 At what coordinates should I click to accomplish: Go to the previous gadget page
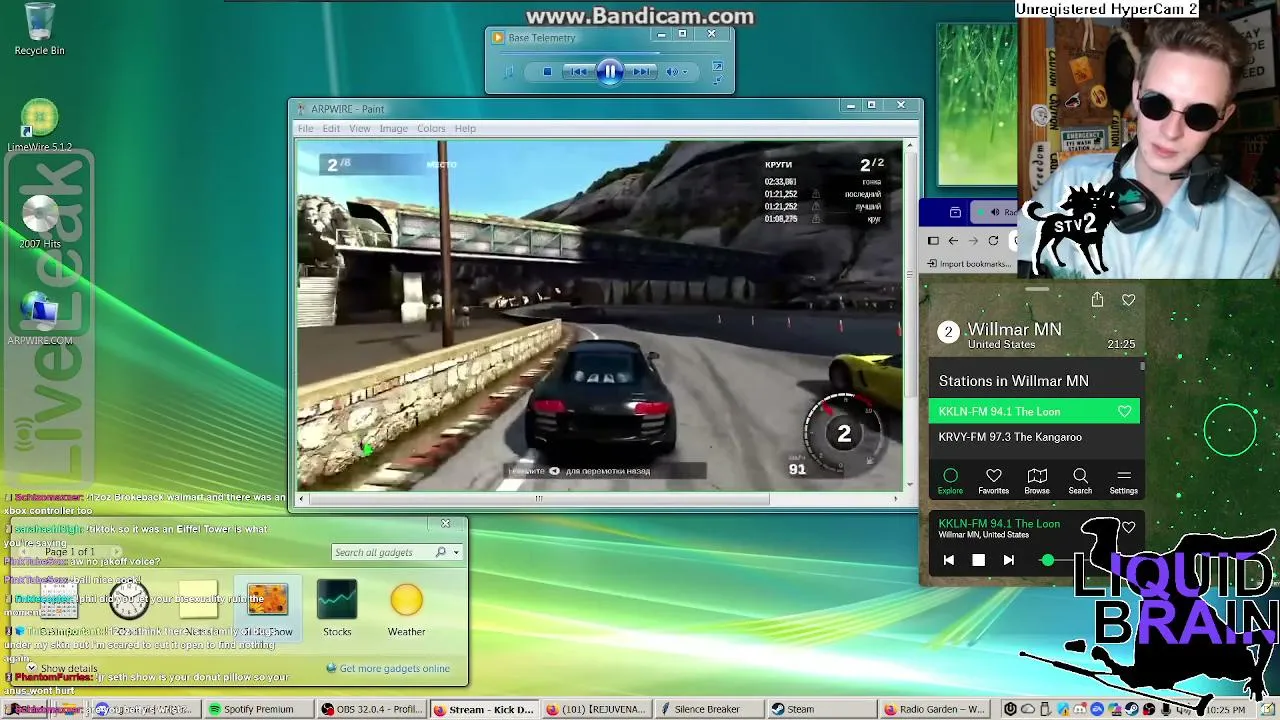24,552
